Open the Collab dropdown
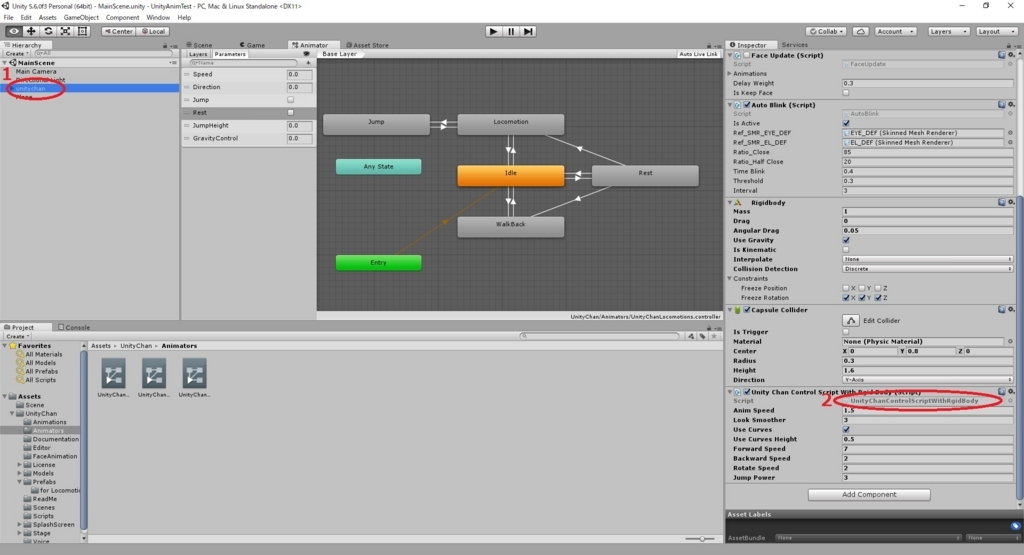 coord(827,31)
